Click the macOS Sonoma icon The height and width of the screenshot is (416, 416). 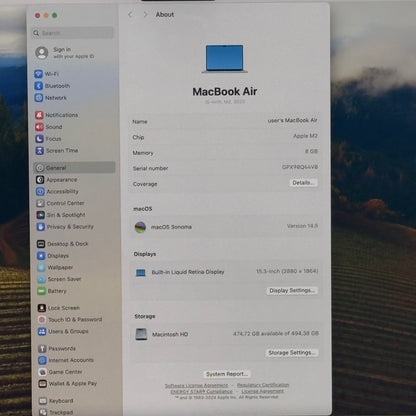pos(140,227)
